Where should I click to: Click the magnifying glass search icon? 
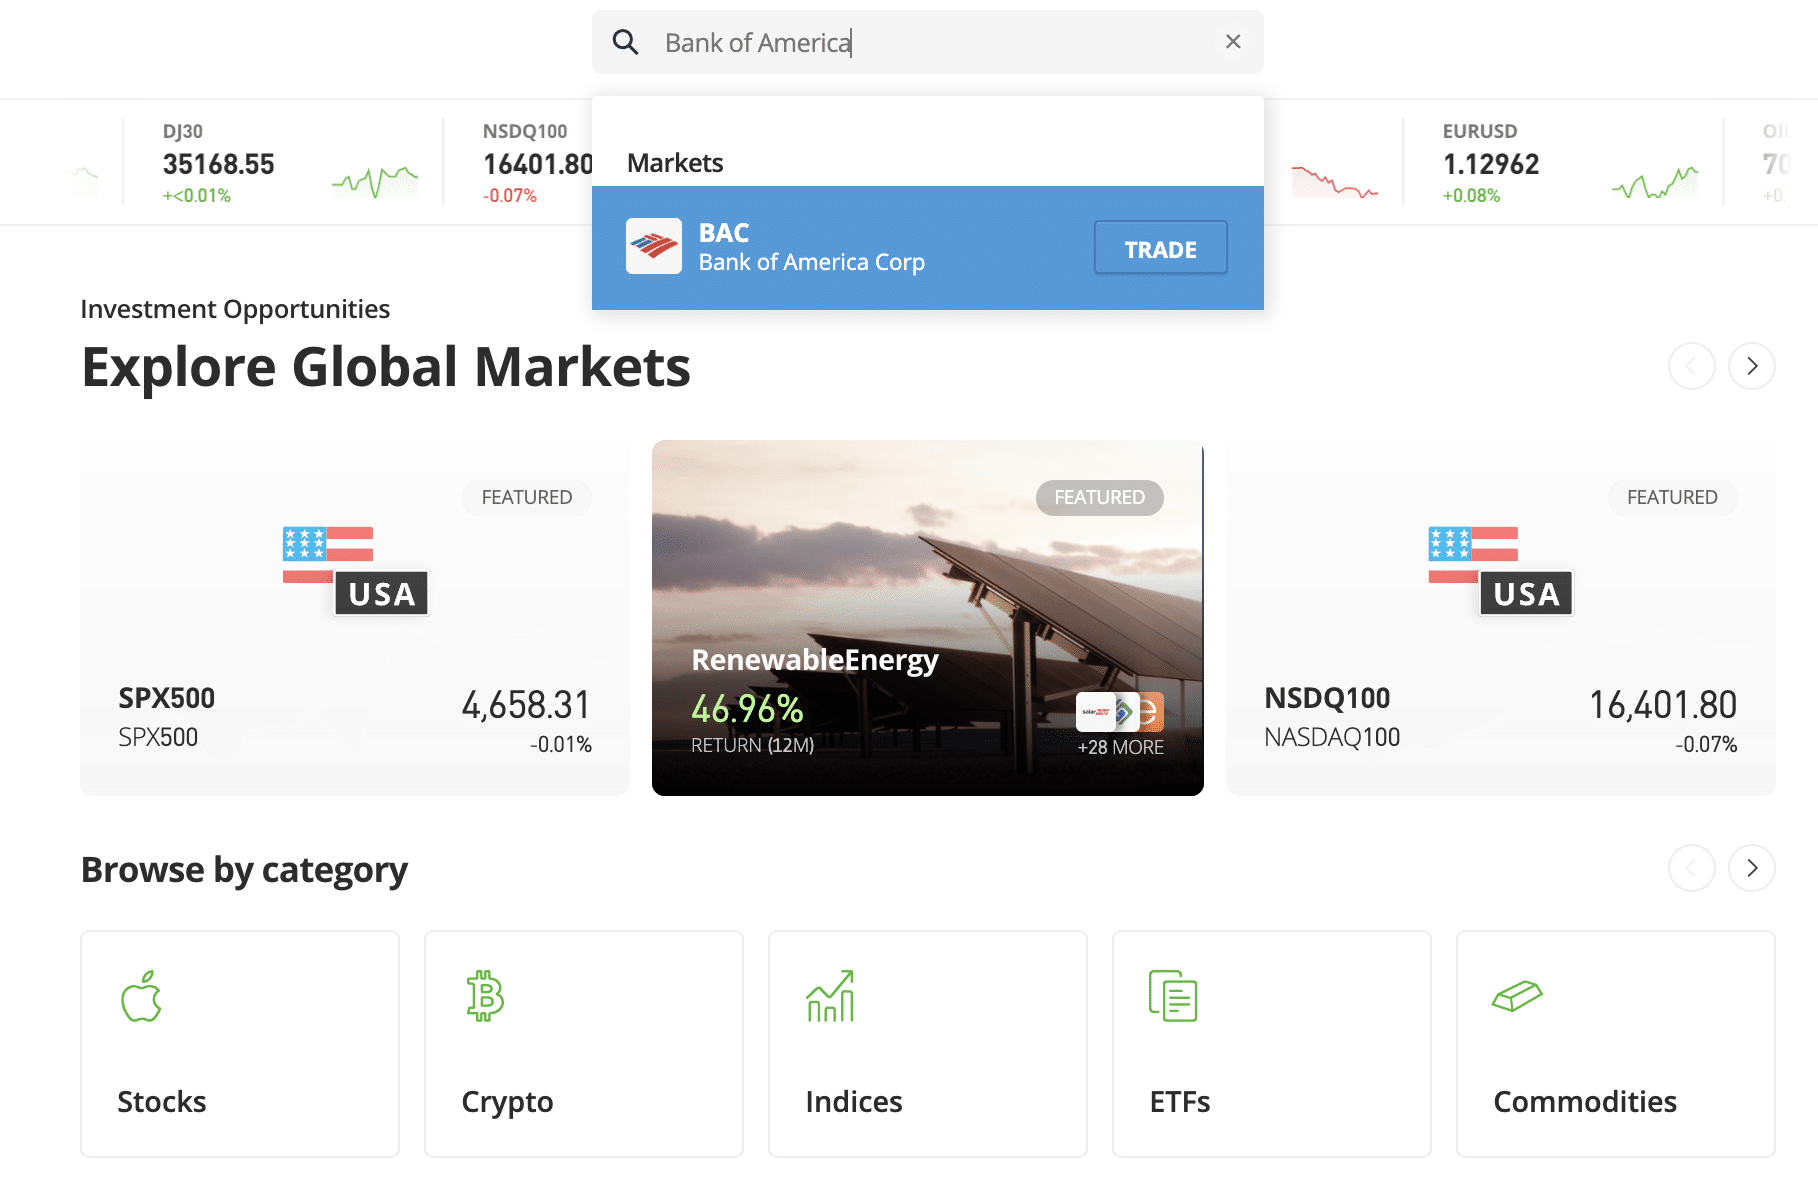[x=625, y=42]
